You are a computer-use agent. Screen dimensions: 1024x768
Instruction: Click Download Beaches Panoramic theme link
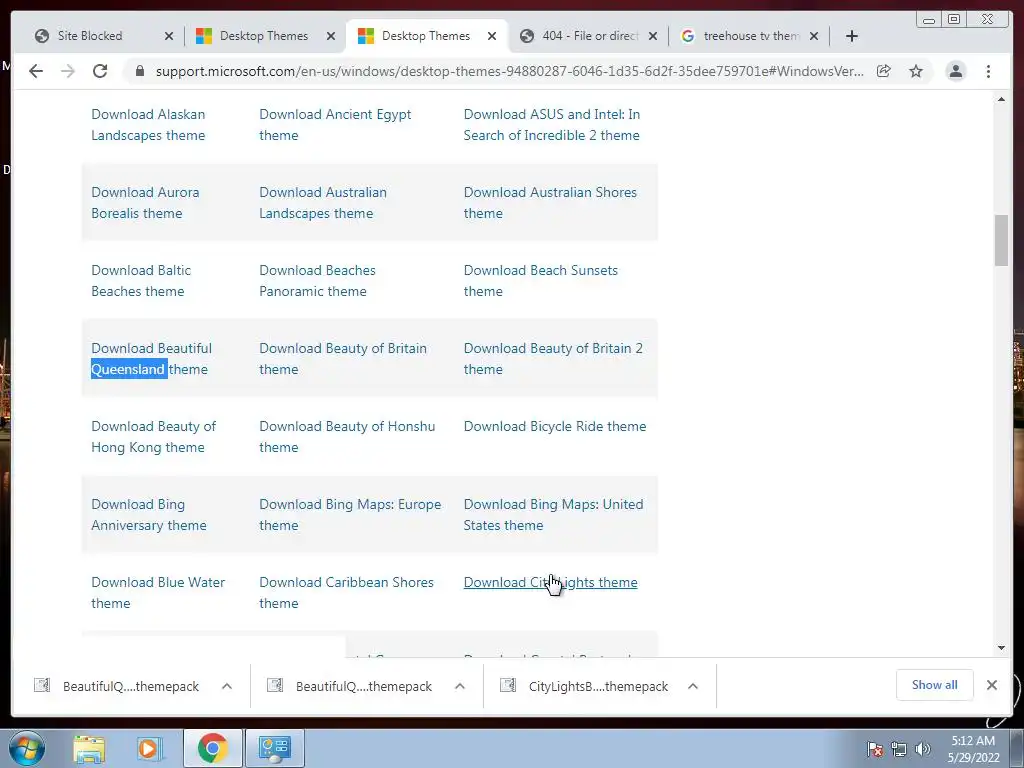[317, 281]
